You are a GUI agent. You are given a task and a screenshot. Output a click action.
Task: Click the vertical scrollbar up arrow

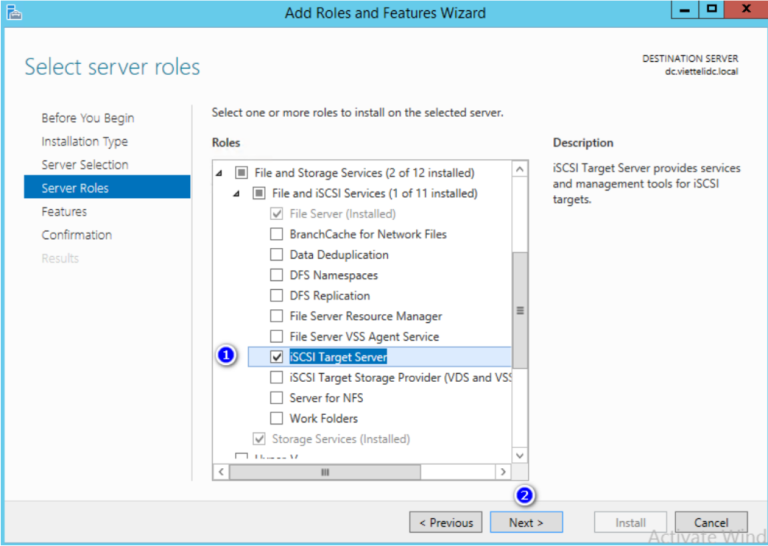pyautogui.click(x=520, y=169)
